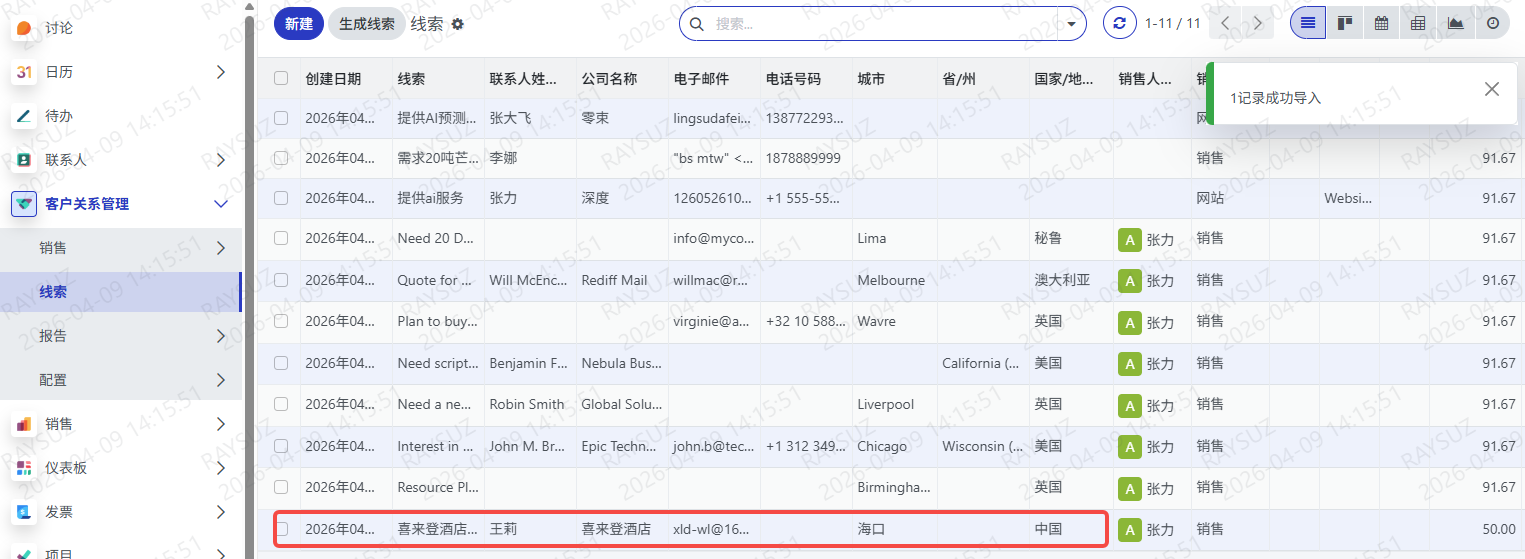Check the Nebula row checkbox
The image size is (1525, 559).
pos(281,363)
